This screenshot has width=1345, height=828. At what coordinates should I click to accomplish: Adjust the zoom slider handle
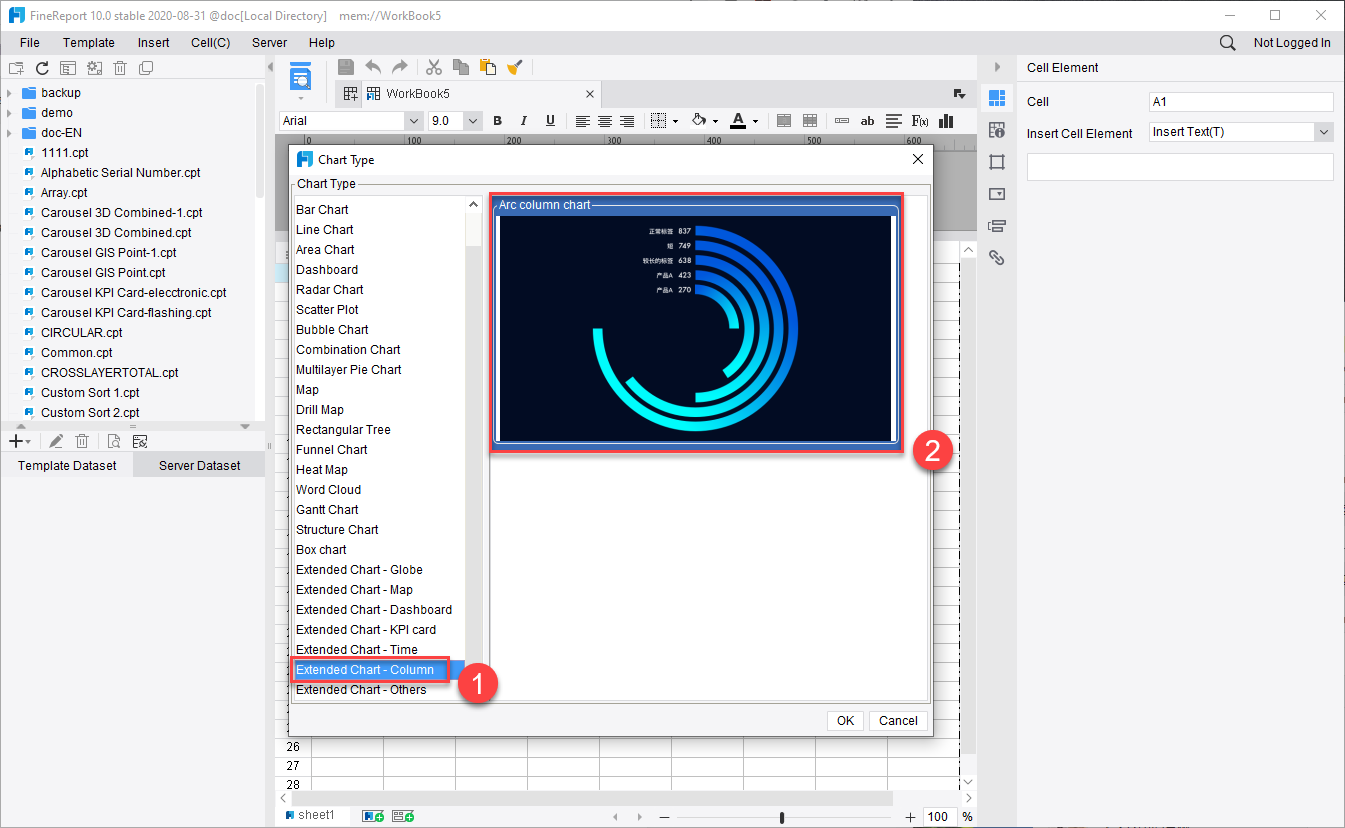[782, 817]
